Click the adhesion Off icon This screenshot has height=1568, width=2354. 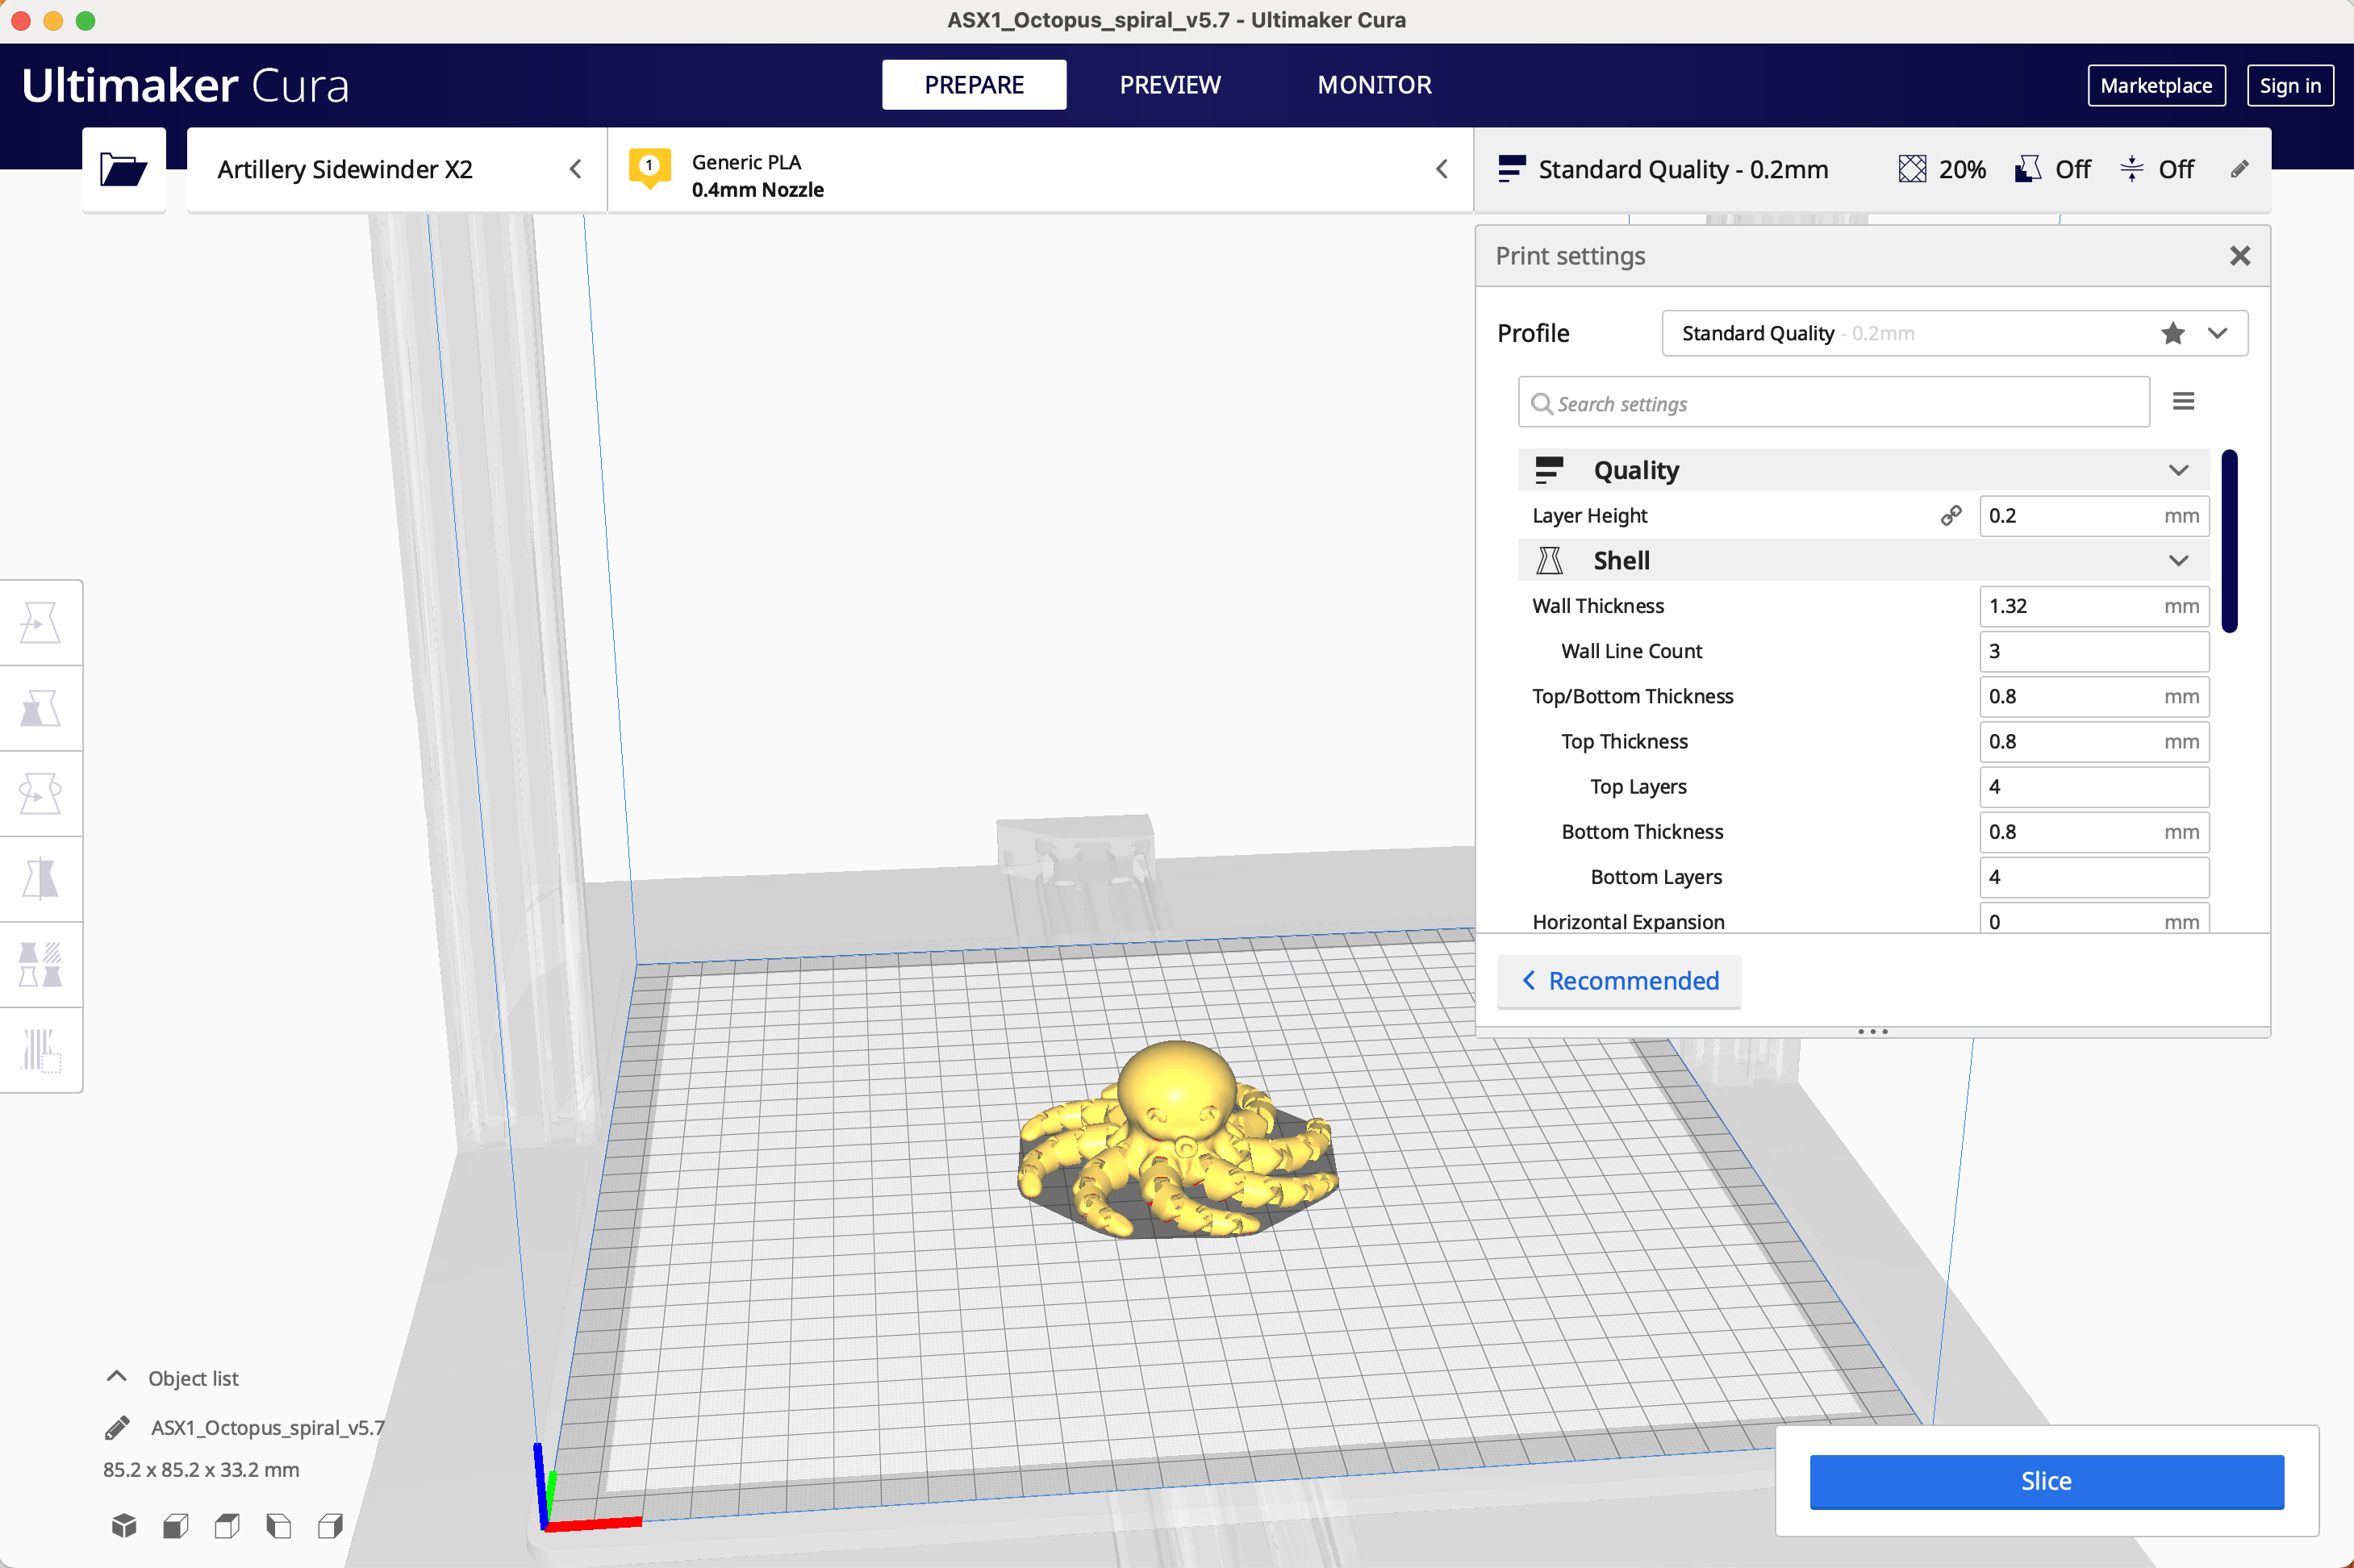[2132, 169]
